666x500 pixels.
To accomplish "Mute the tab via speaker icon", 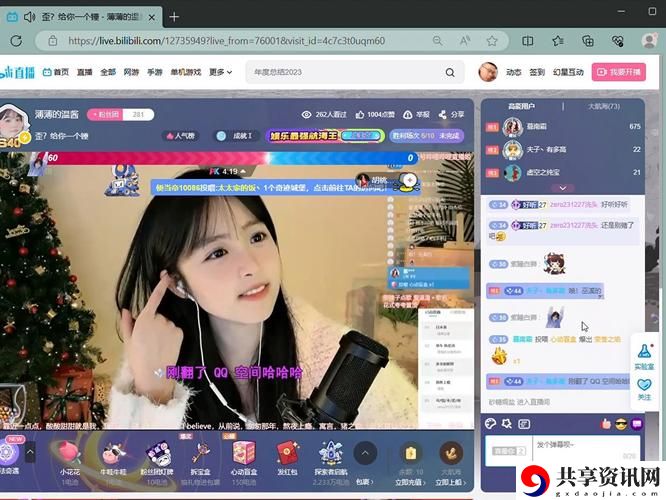I will pos(29,17).
